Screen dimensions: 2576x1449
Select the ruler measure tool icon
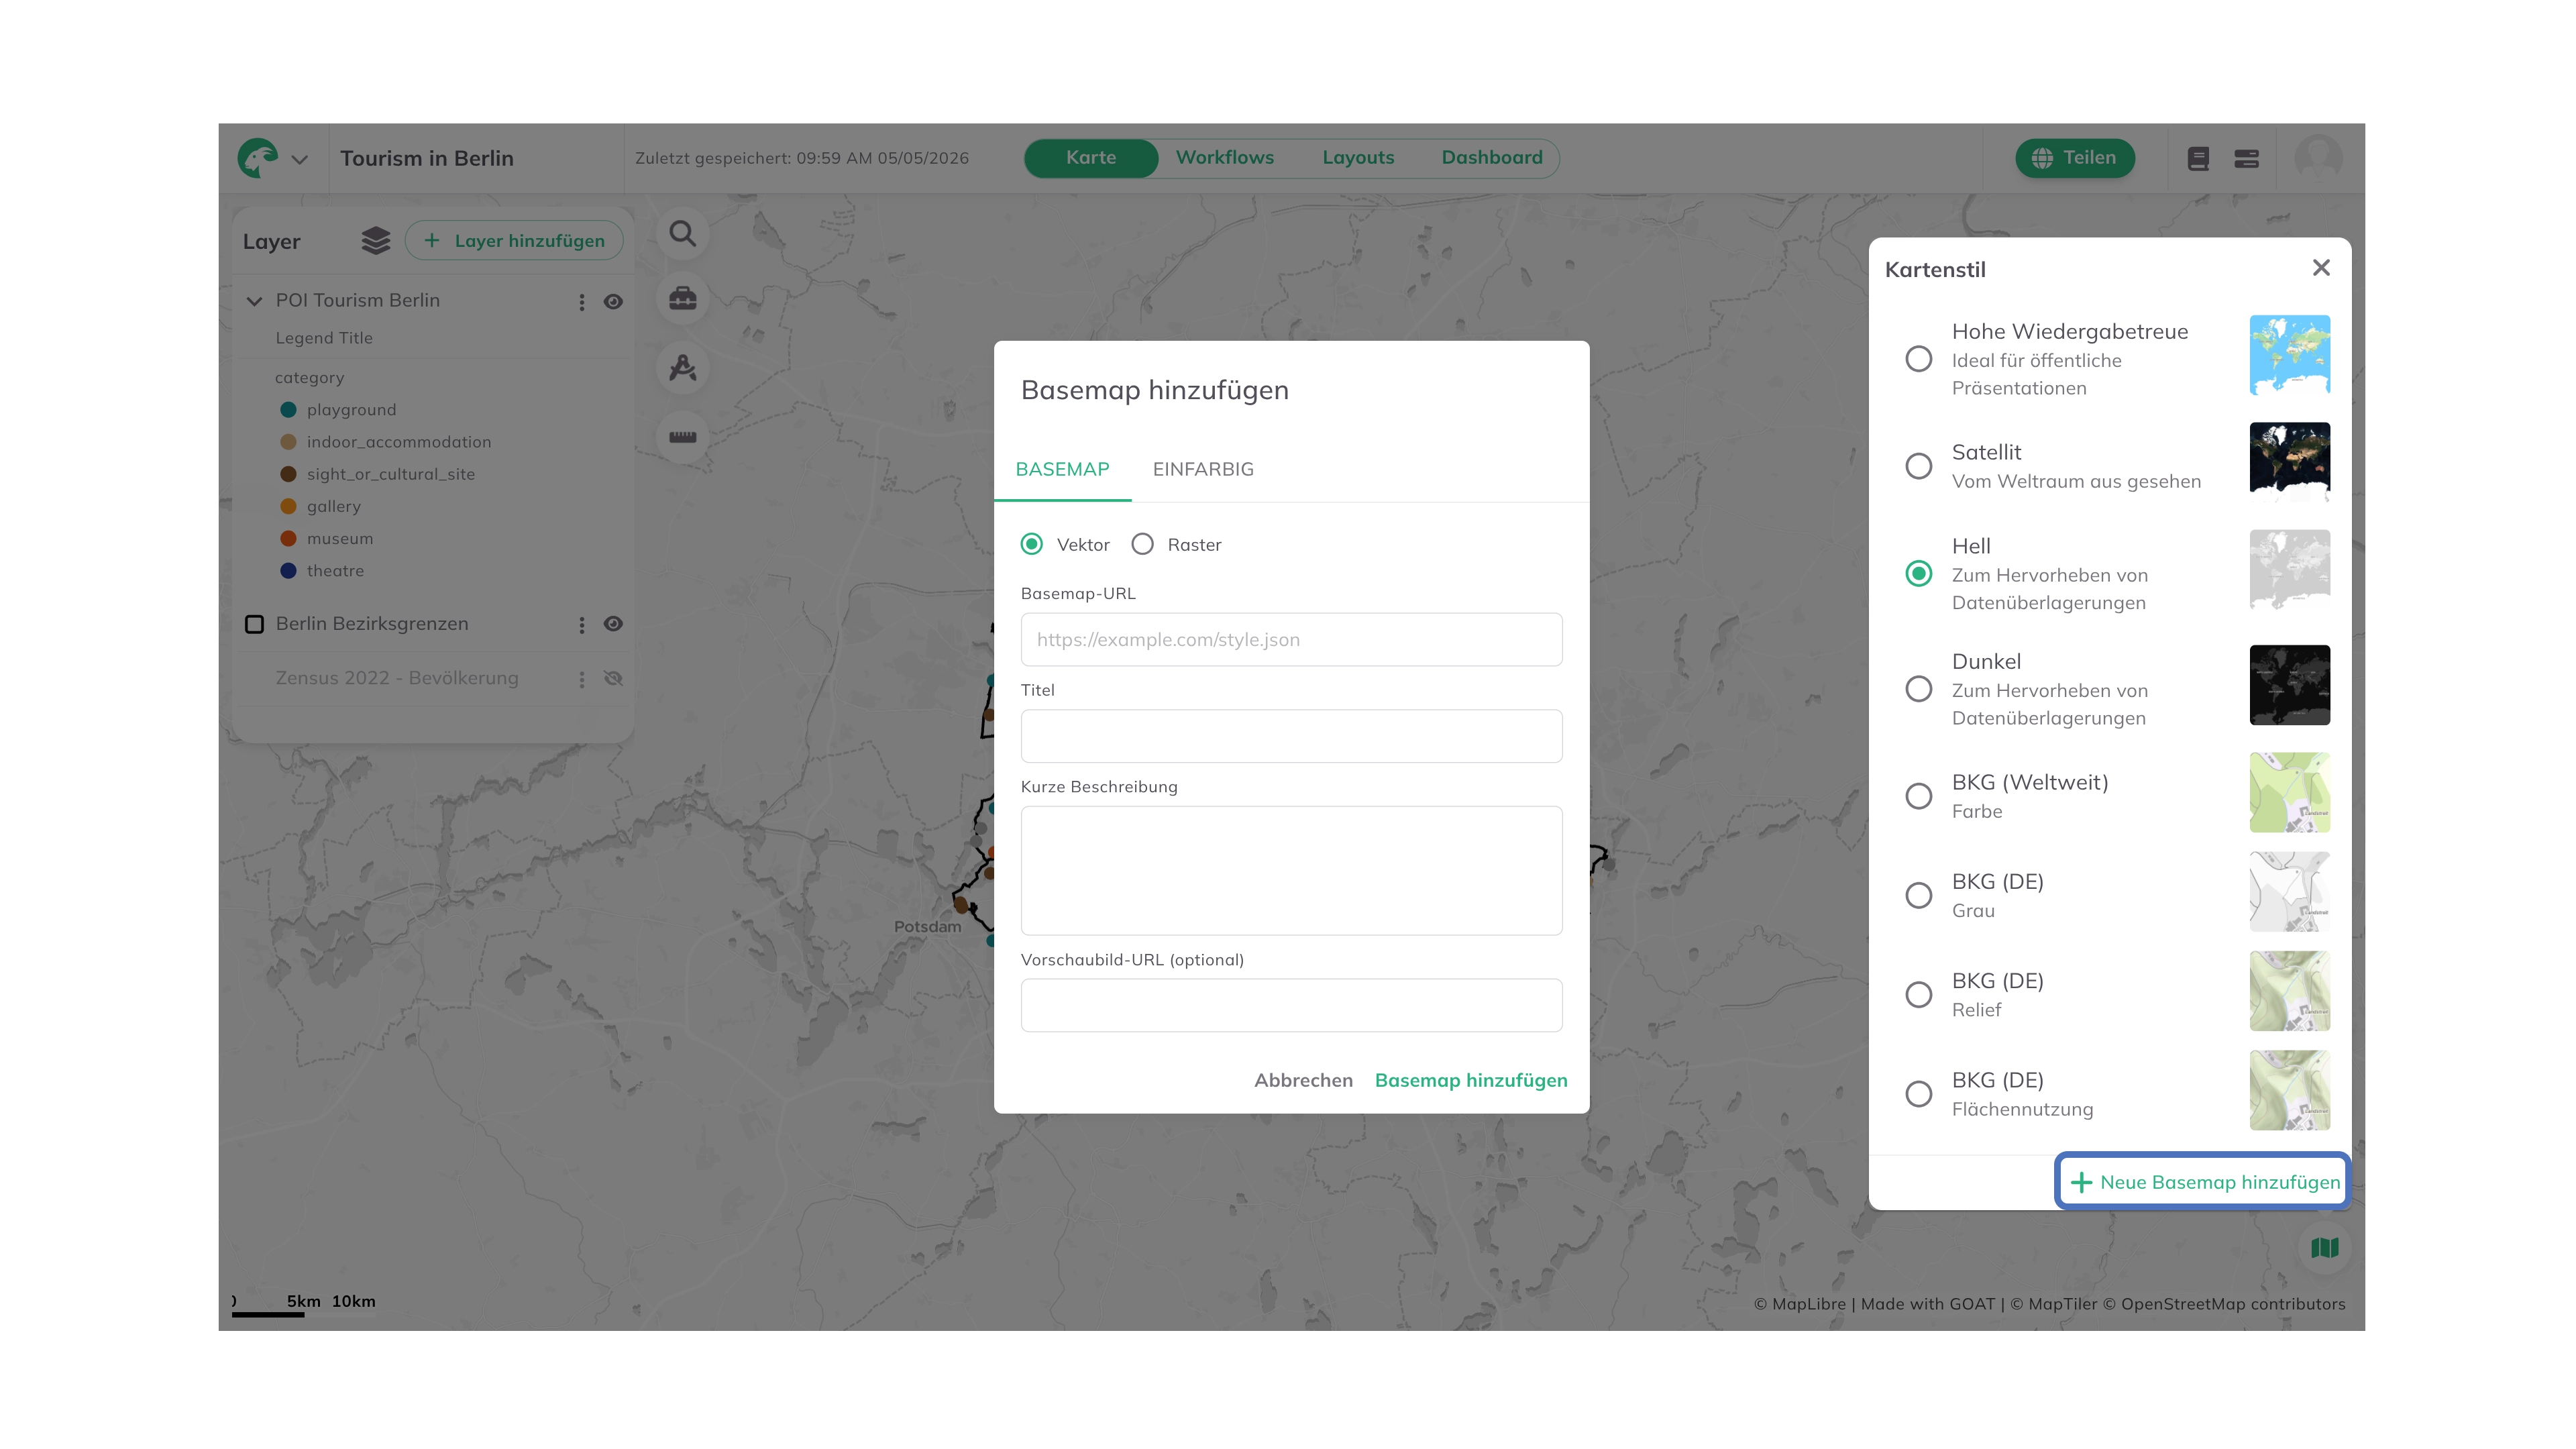tap(683, 437)
